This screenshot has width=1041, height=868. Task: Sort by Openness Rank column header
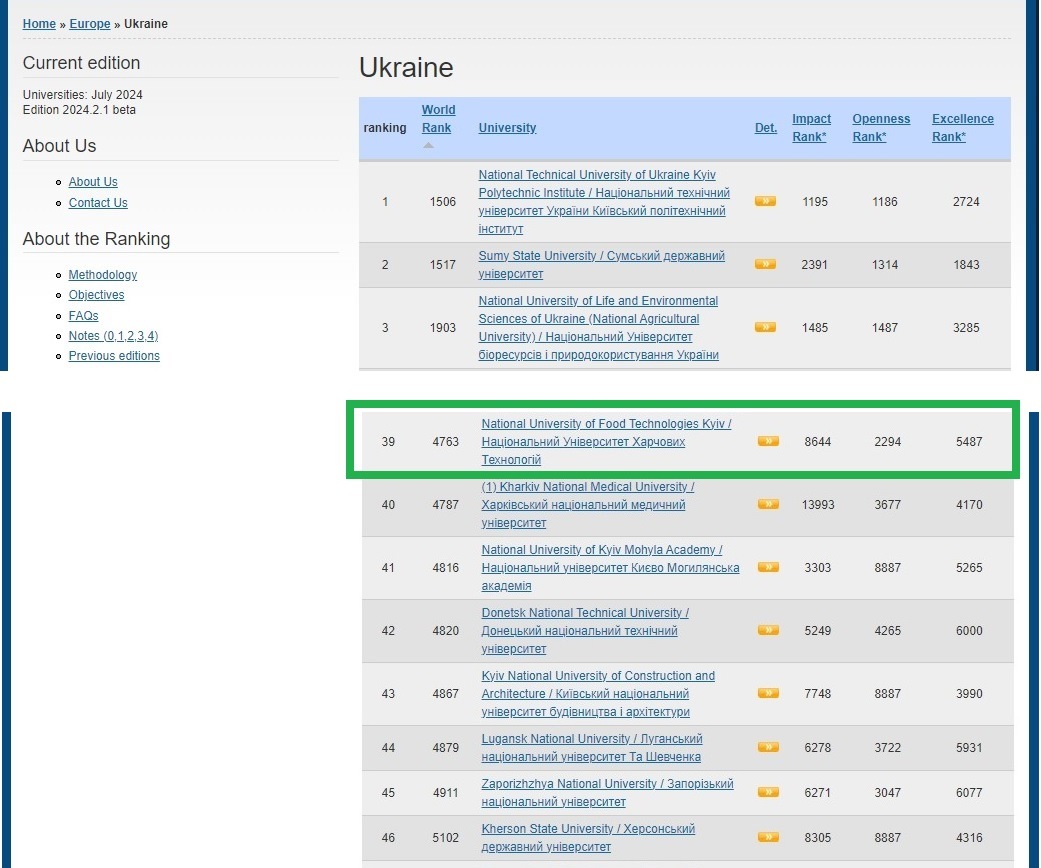point(880,127)
